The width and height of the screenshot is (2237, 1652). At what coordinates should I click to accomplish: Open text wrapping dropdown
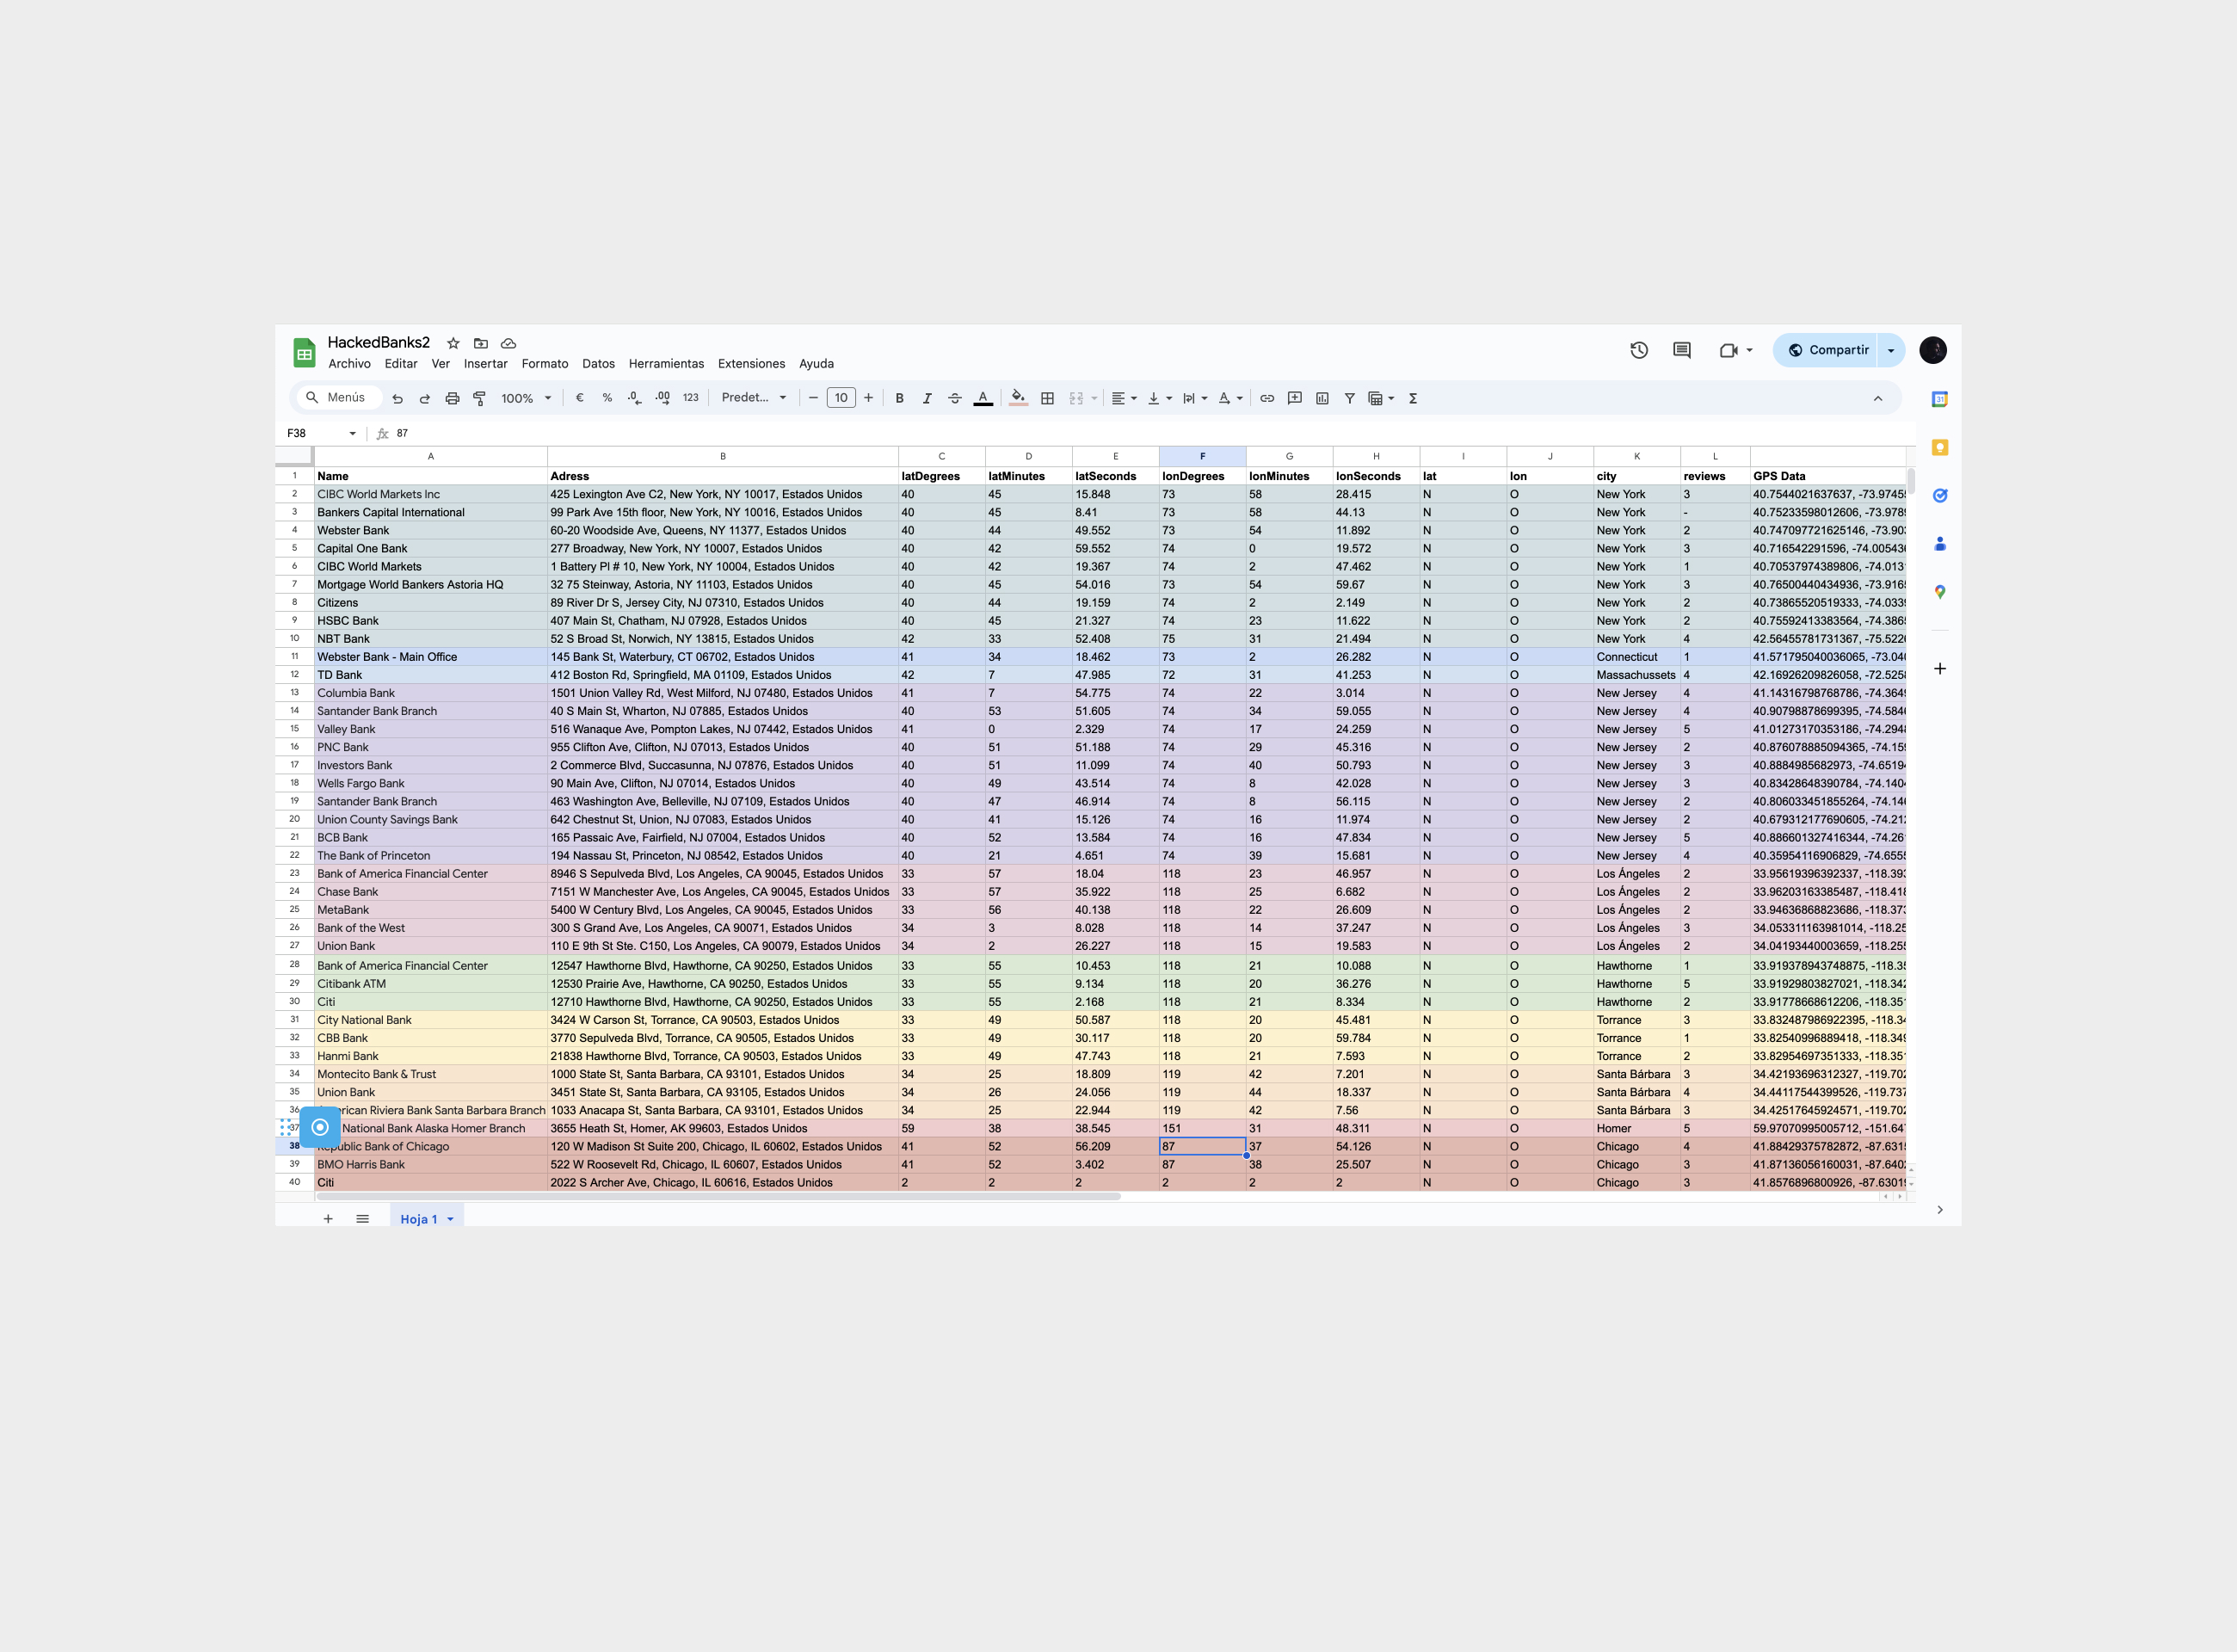tap(1195, 398)
